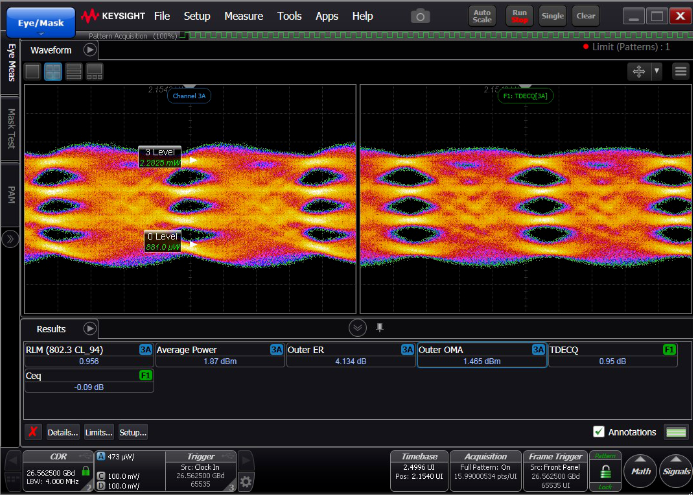Open the Setup menu

tap(197, 16)
